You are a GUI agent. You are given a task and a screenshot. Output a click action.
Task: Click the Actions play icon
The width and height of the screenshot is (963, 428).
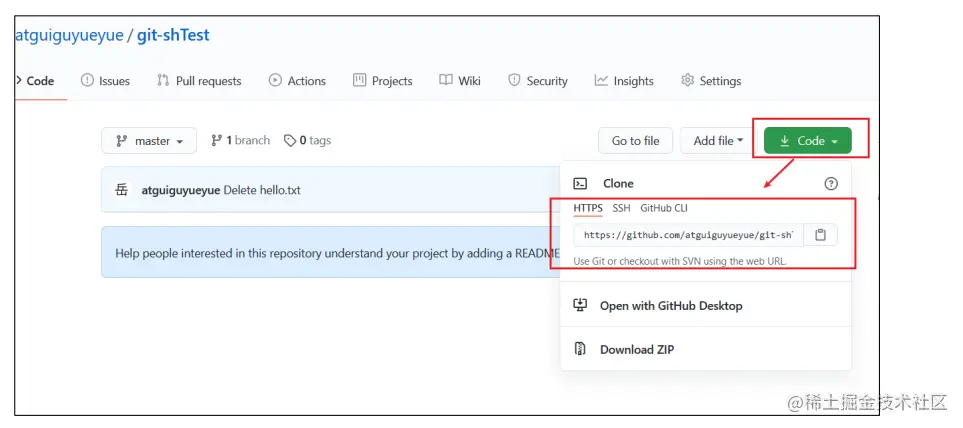pyautogui.click(x=275, y=80)
